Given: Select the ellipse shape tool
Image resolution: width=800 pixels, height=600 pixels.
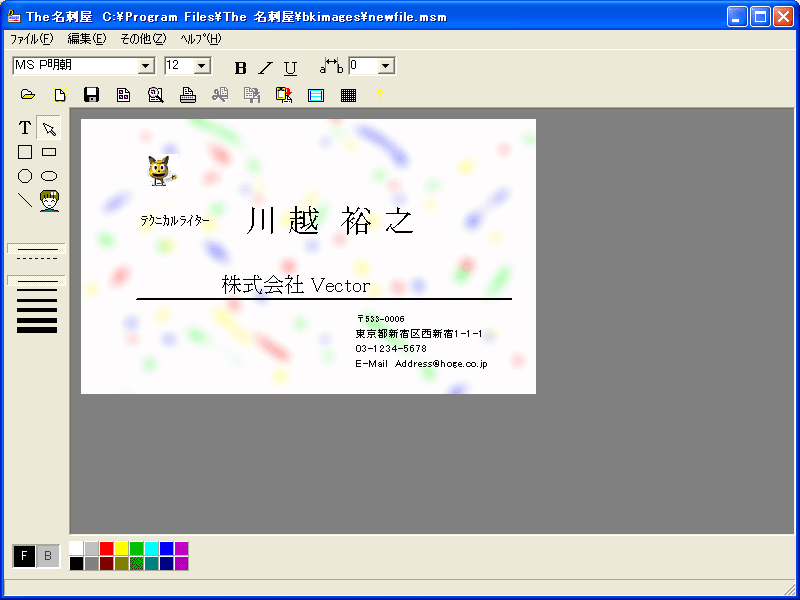Looking at the screenshot, I should (x=49, y=176).
